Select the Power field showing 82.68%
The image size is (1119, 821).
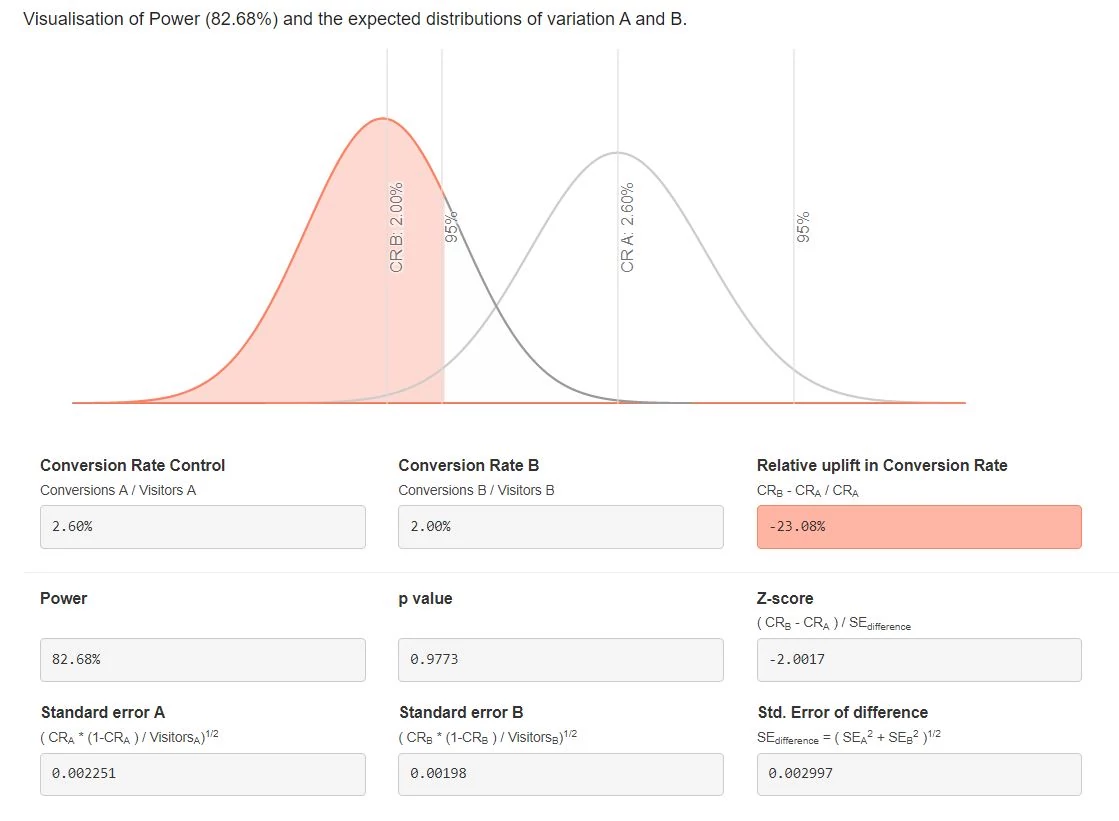202,659
